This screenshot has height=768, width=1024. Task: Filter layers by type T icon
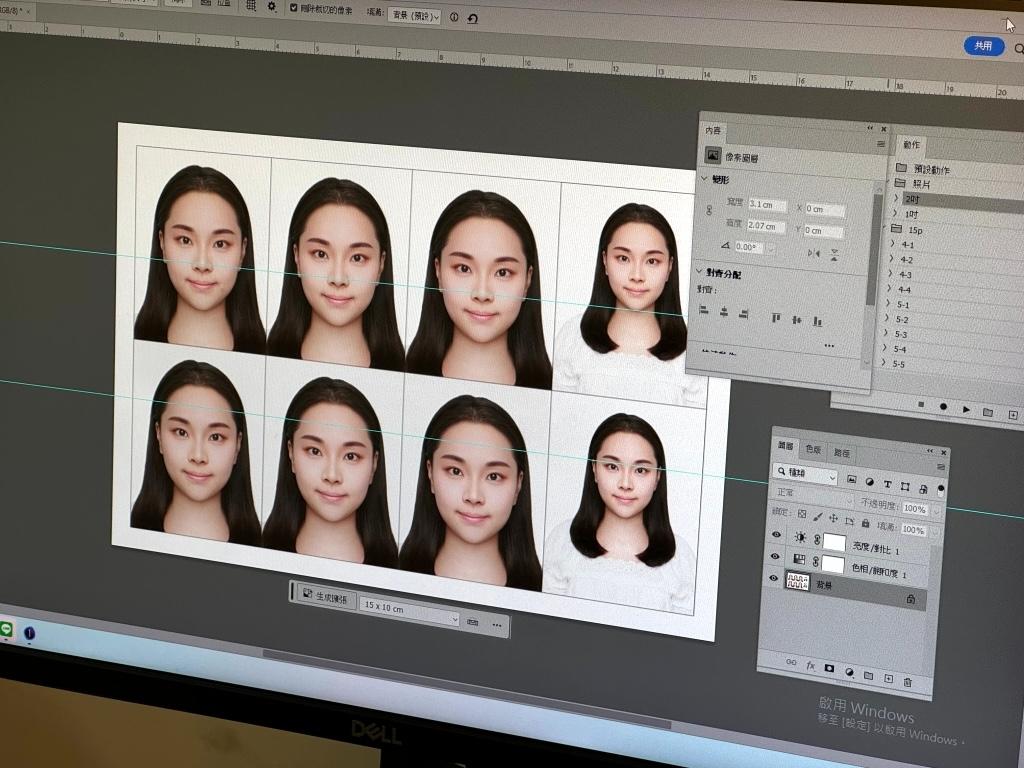coord(887,484)
